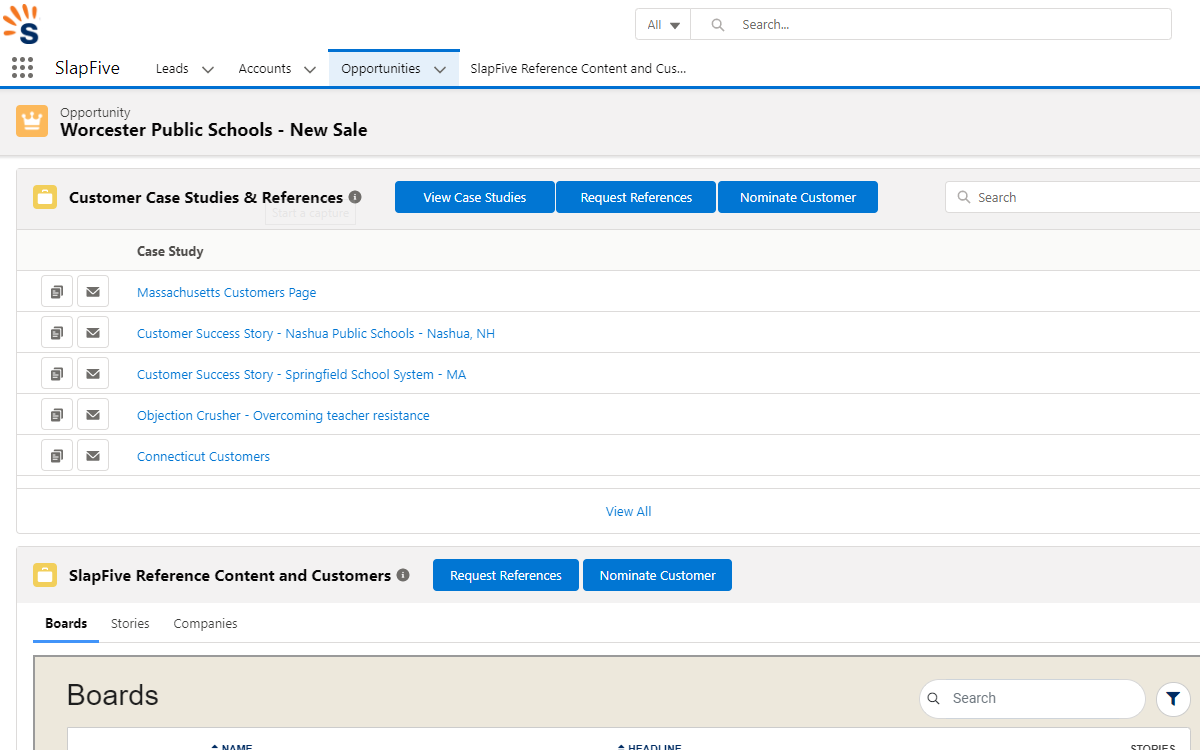
Task: Copy link for Massachusetts Customers Page
Action: (57, 292)
